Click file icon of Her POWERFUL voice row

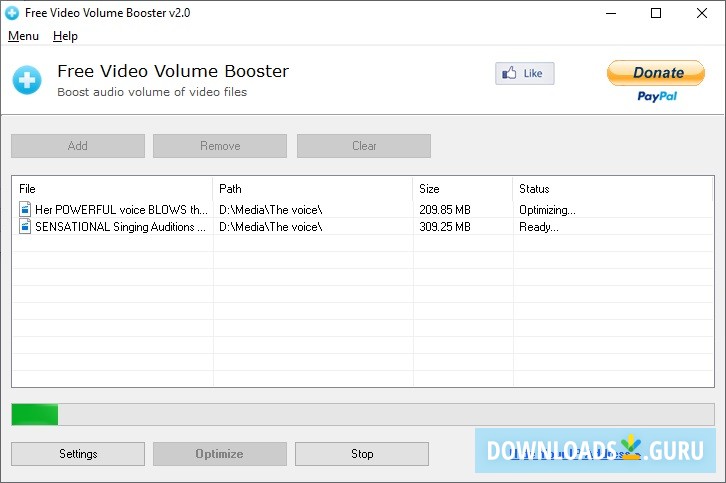pos(25,209)
